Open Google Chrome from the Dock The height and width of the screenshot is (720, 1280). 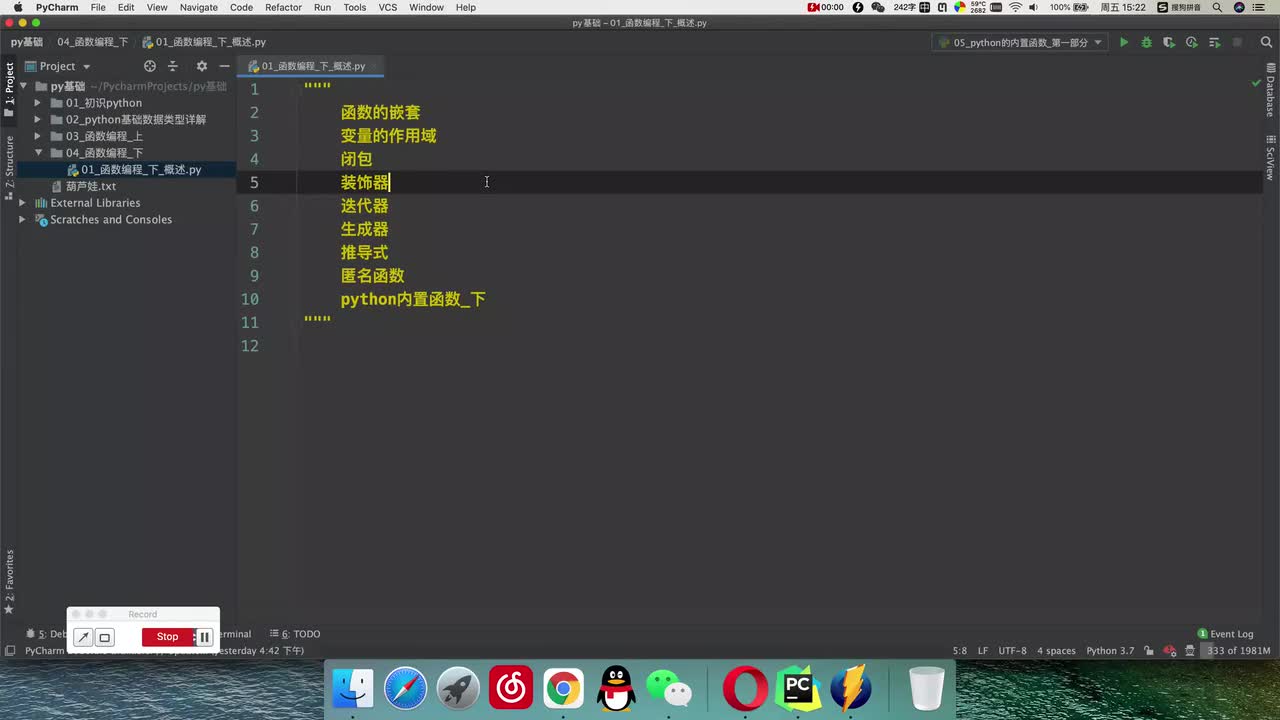click(x=564, y=689)
